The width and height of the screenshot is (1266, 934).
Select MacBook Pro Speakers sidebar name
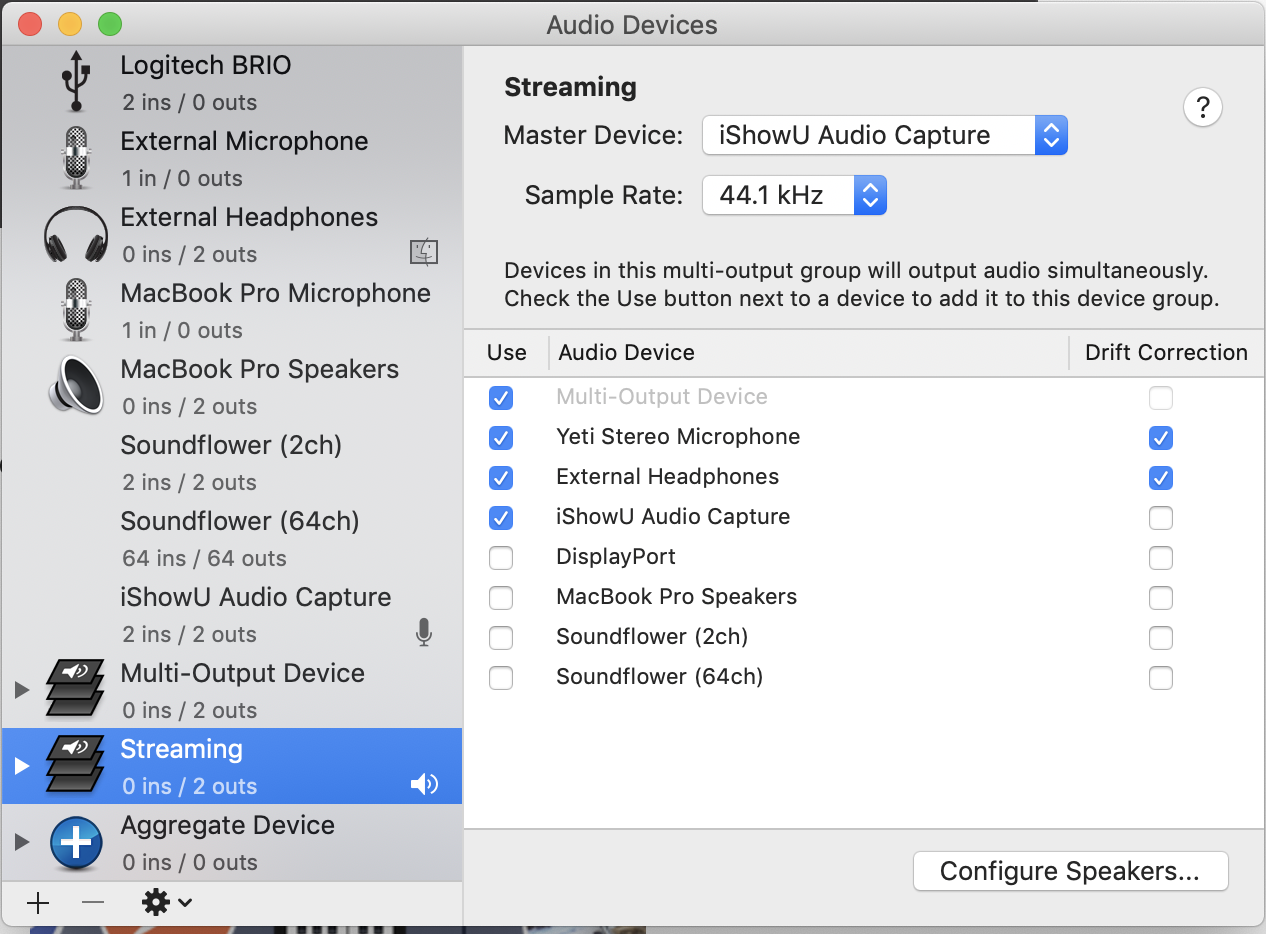(x=259, y=370)
